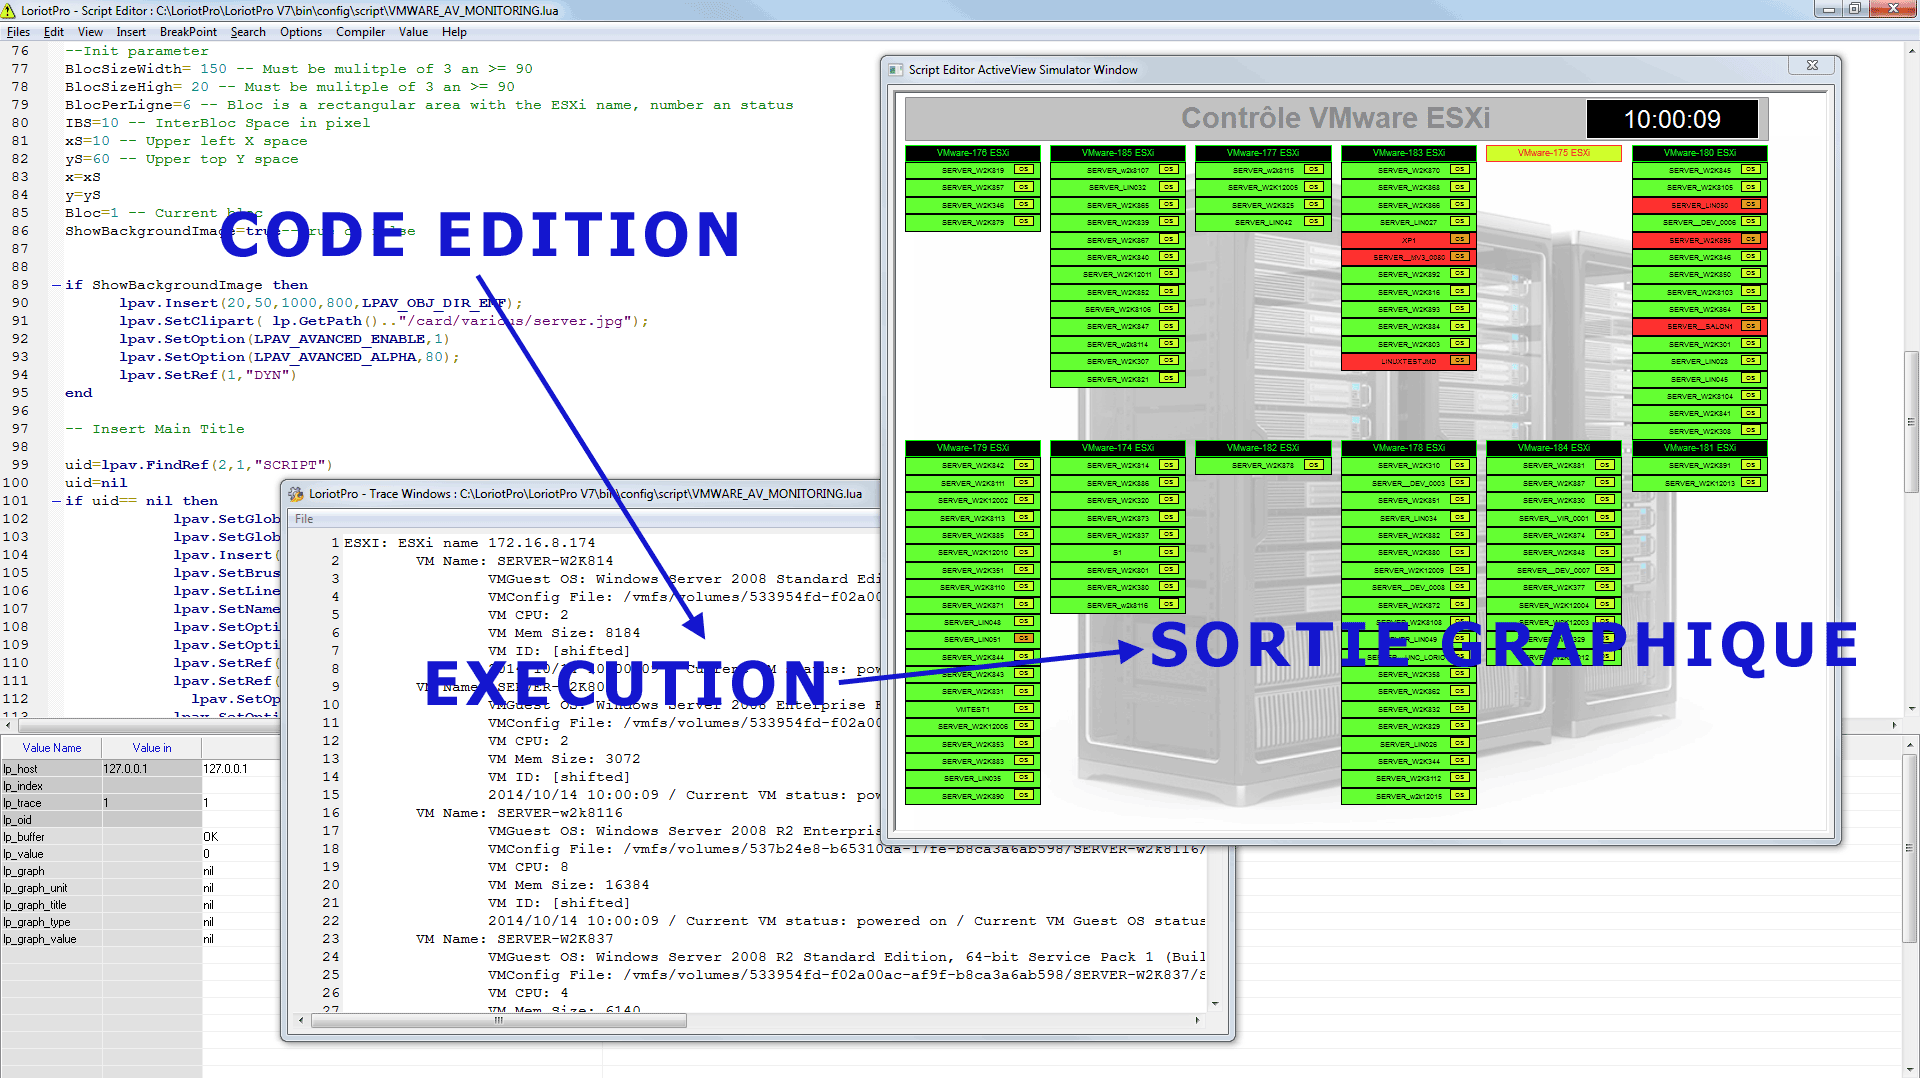Click code line 99 with FindRef
Image resolution: width=1920 pixels, height=1078 pixels.
(198, 465)
